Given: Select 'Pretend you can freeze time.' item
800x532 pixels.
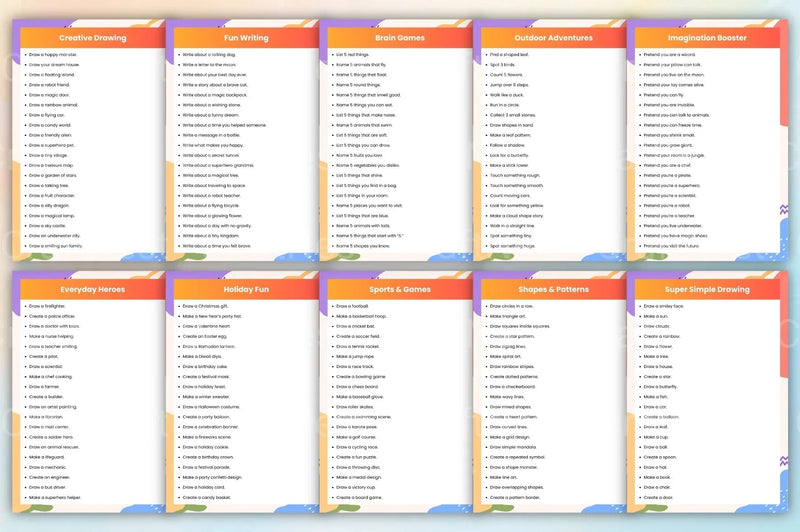Looking at the screenshot, I should (x=673, y=125).
